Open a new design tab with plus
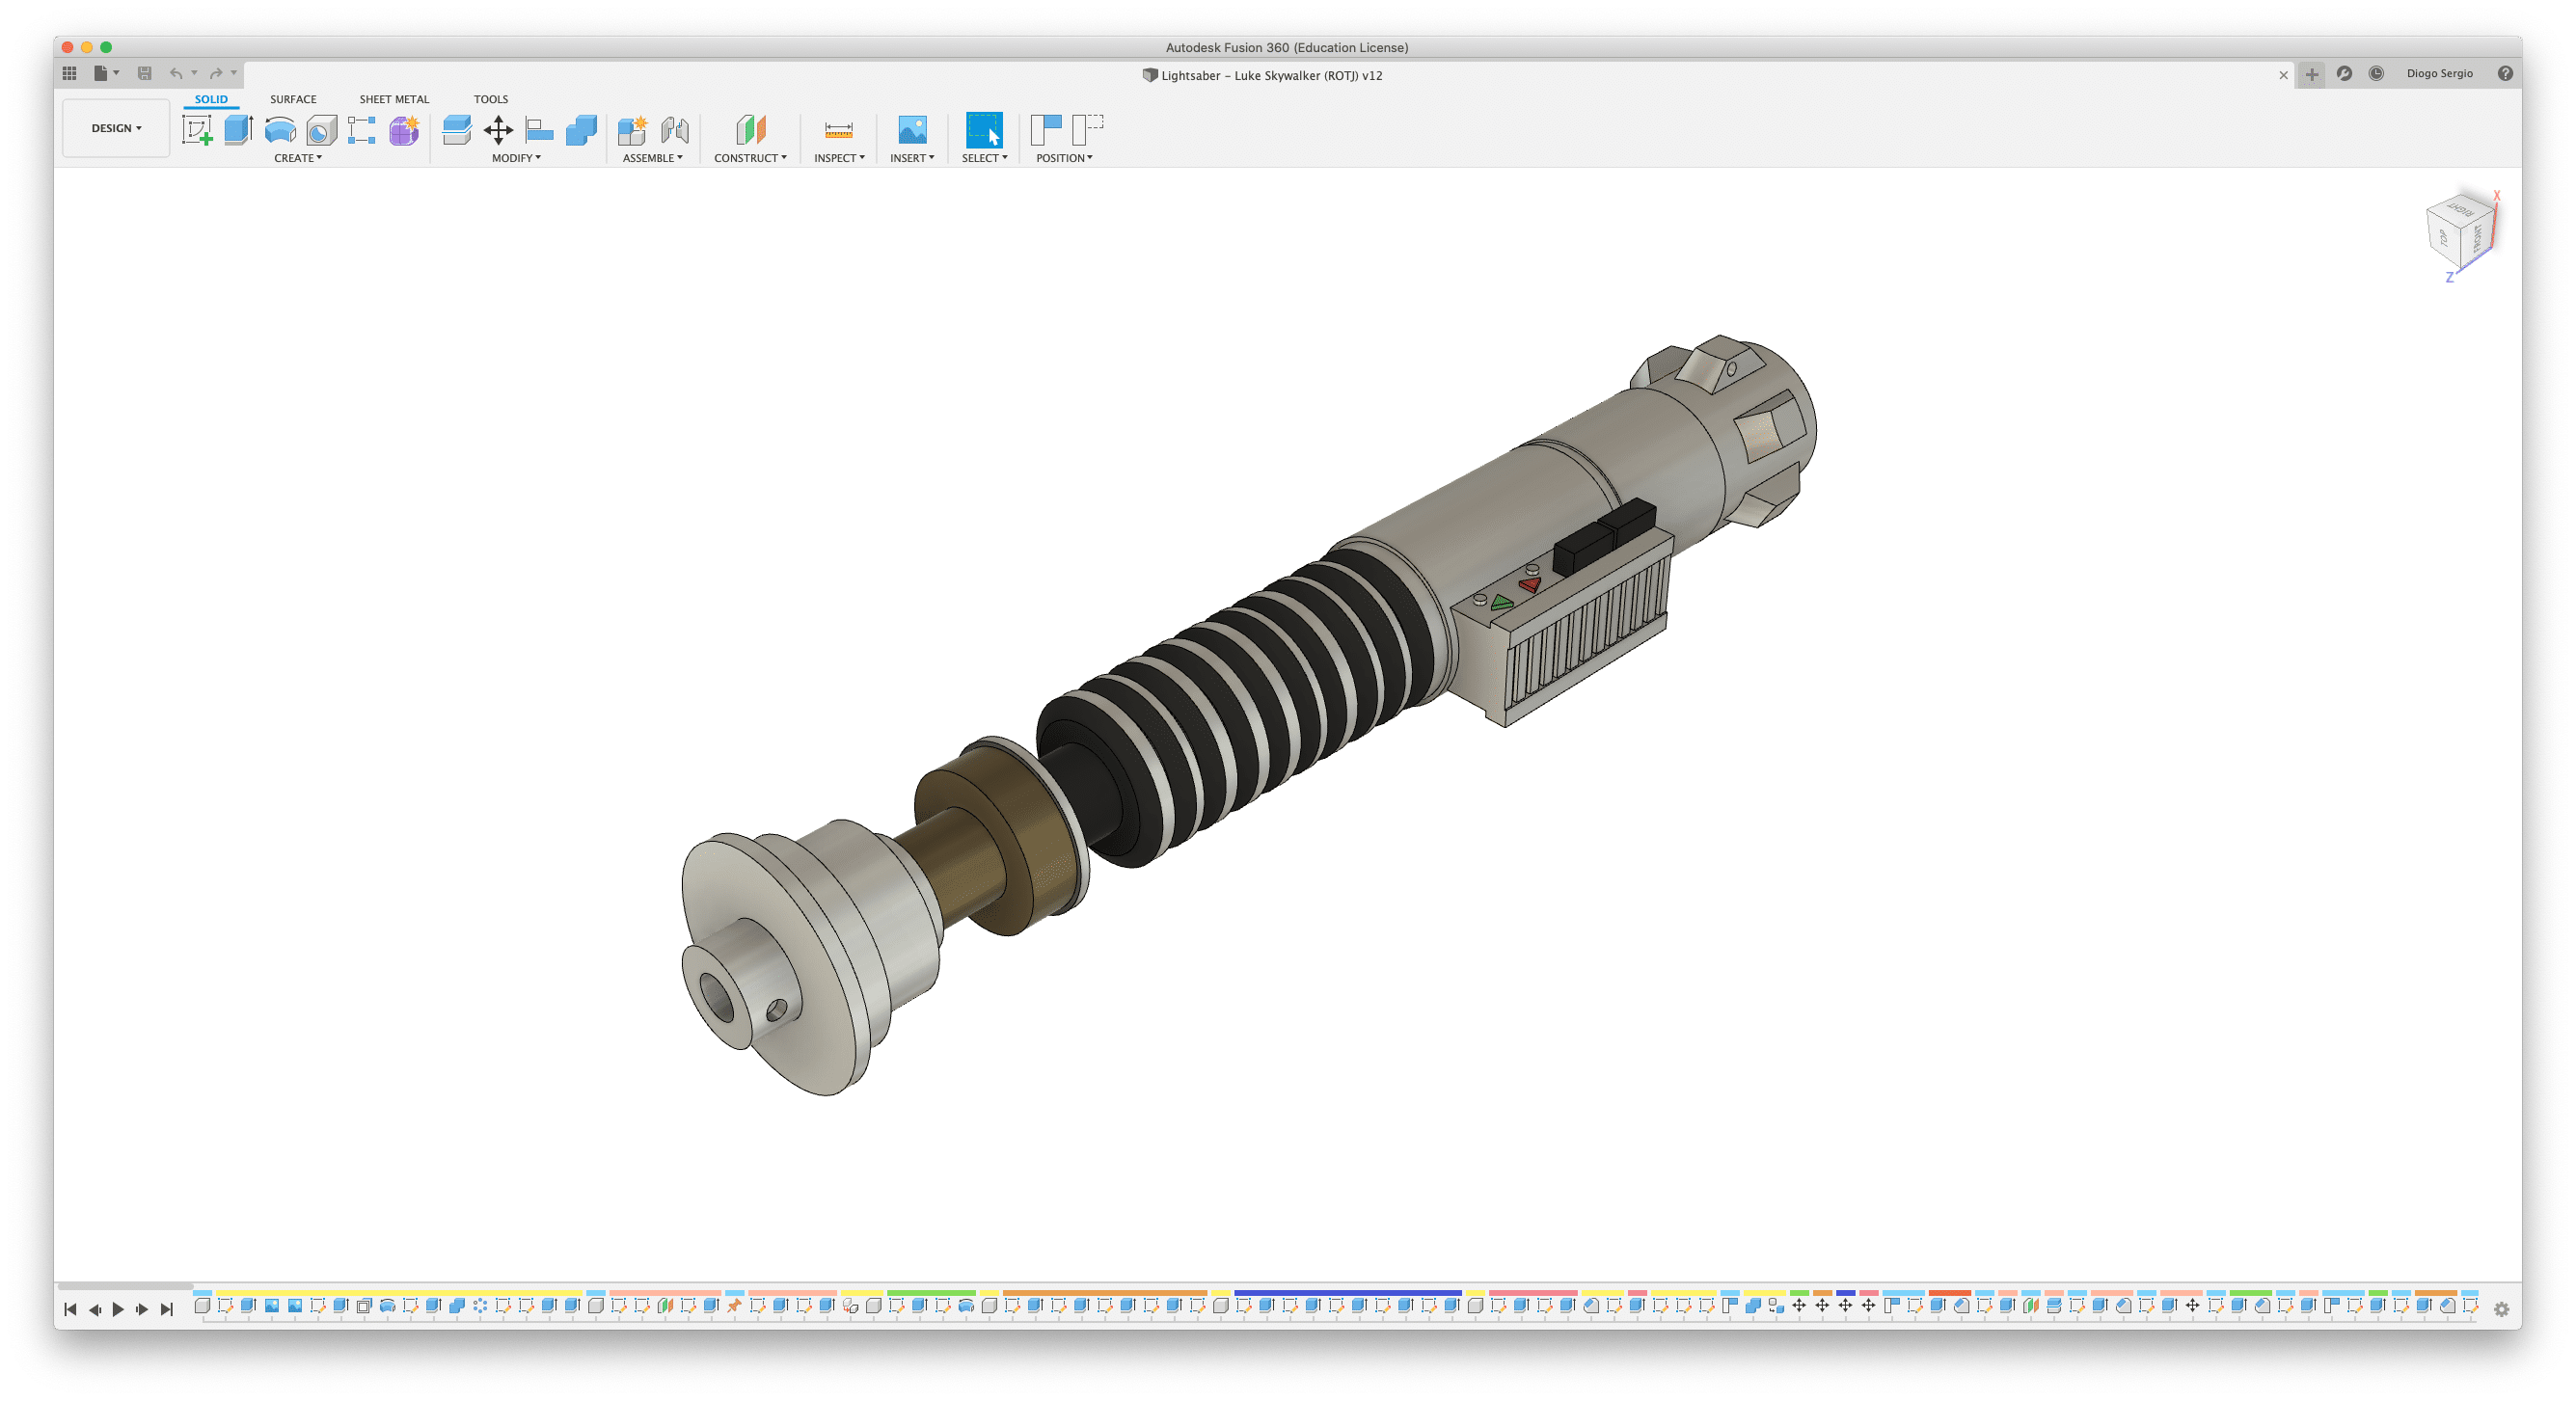 [x=2311, y=74]
